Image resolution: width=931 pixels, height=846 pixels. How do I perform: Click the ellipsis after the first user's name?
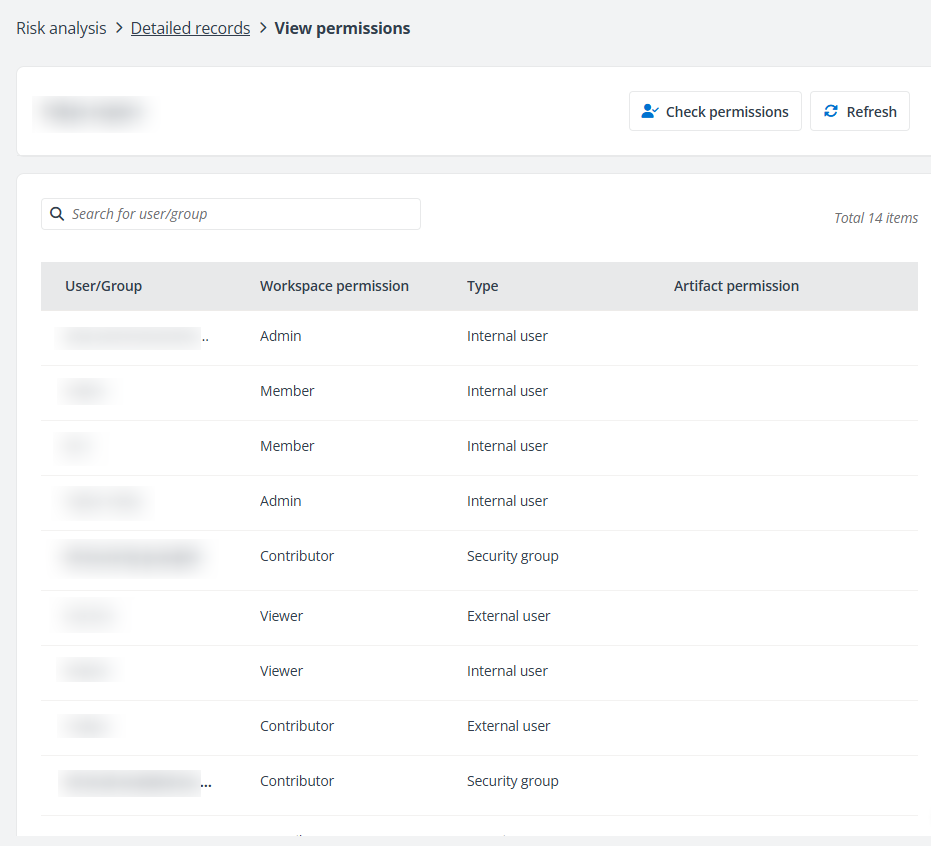[207, 338]
